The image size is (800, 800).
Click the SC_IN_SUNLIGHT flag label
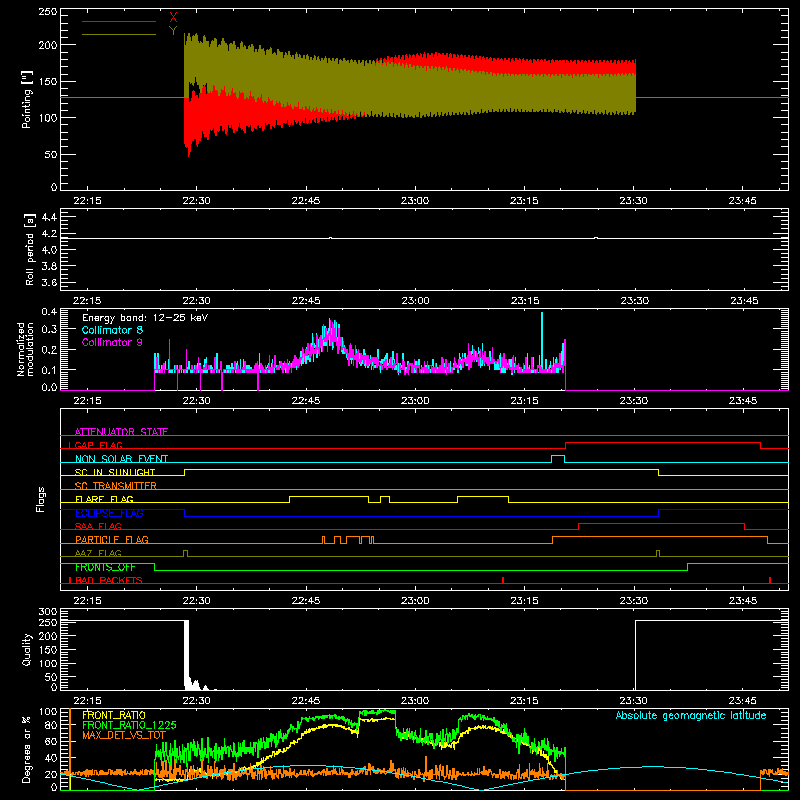115,472
